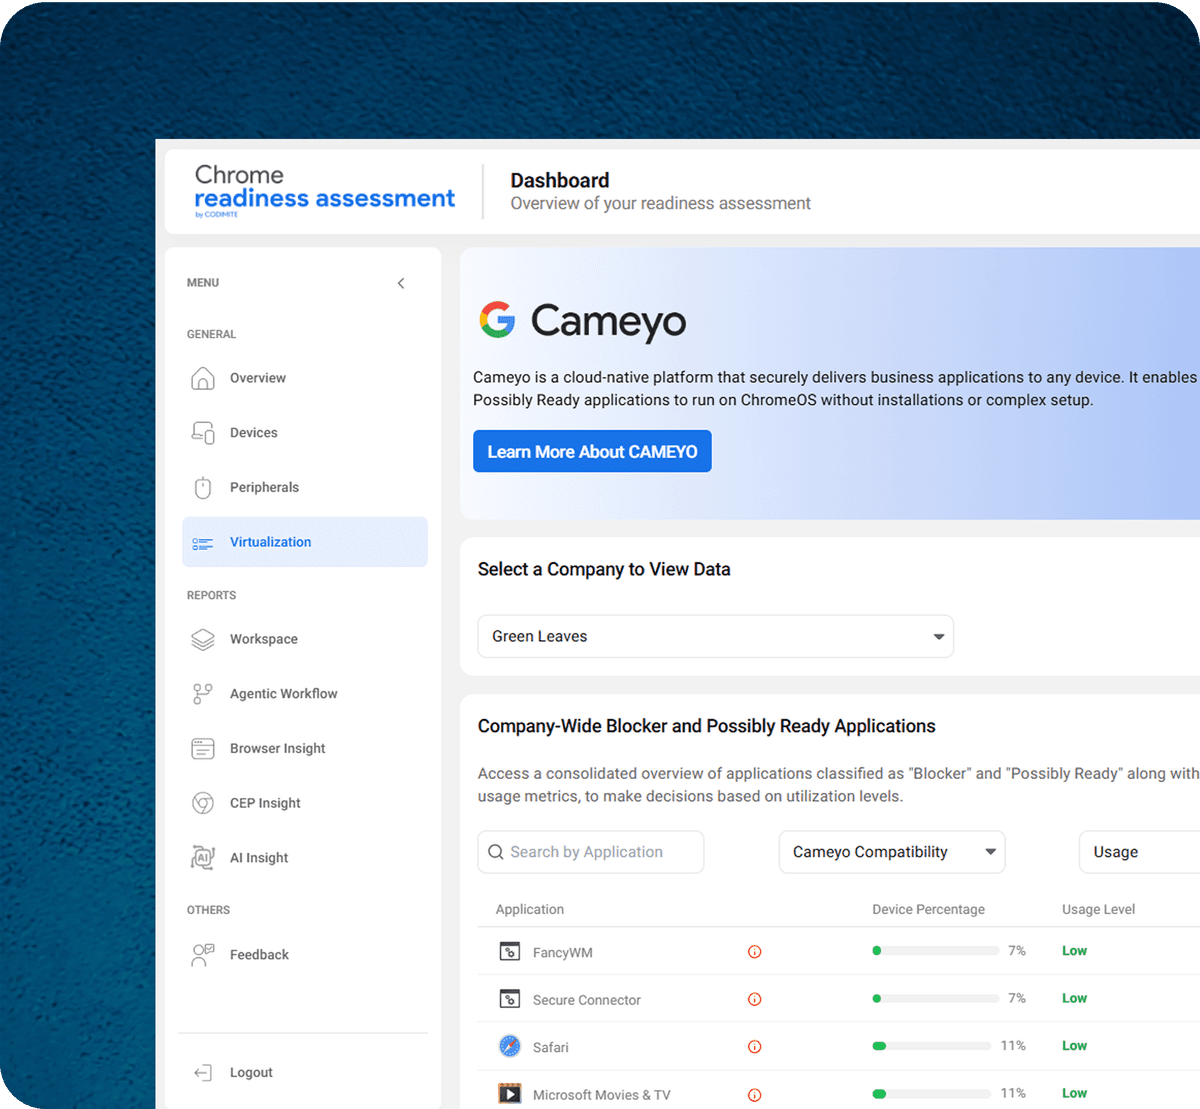Click the Safari compass icon
Screen dimensions: 1200x1109
coord(510,1046)
